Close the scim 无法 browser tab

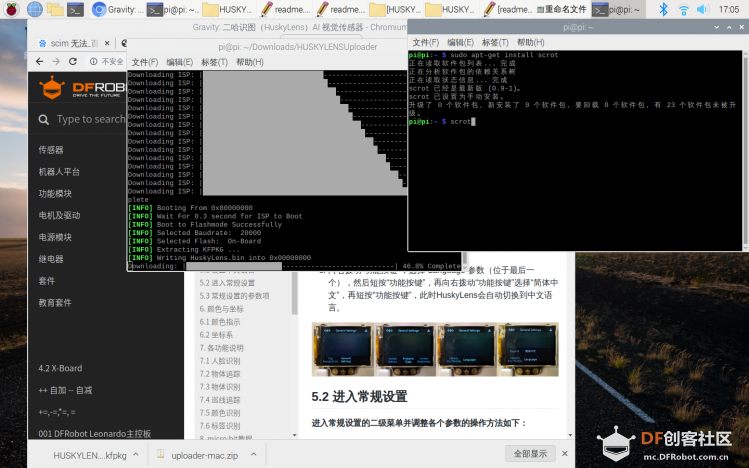(107, 43)
